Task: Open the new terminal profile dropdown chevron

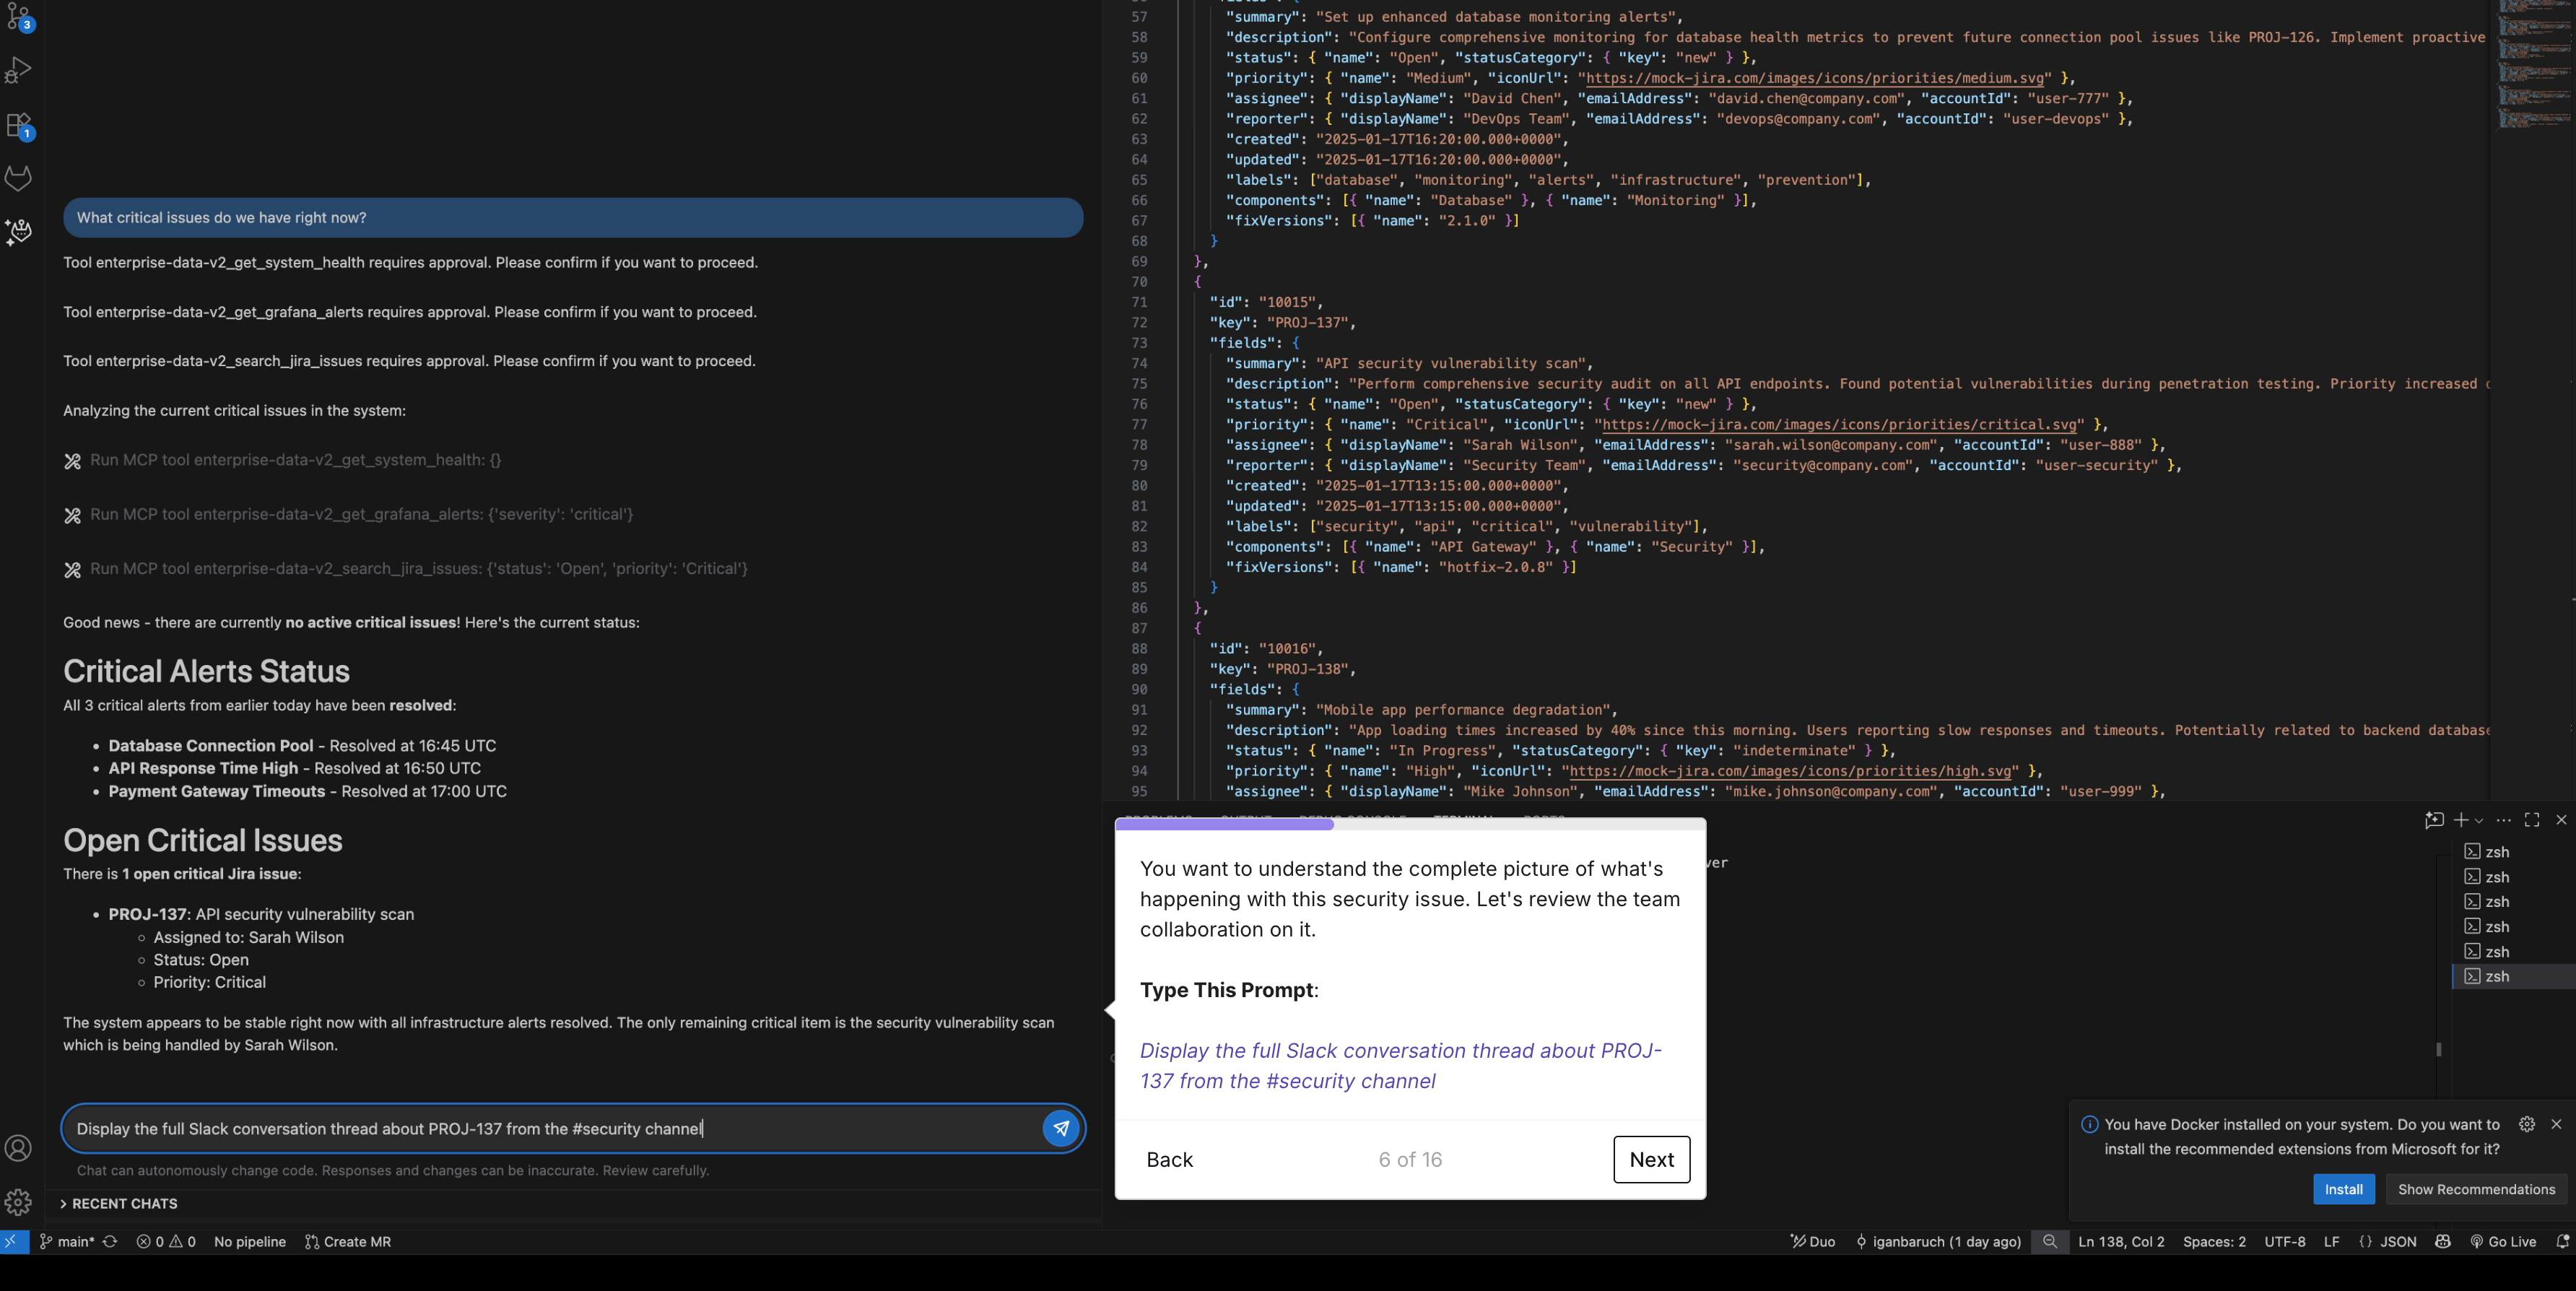Action: click(x=2479, y=821)
